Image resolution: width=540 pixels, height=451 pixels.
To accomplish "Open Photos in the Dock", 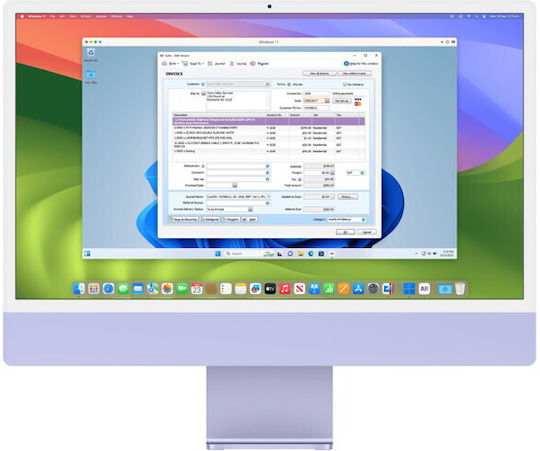I will (x=167, y=289).
